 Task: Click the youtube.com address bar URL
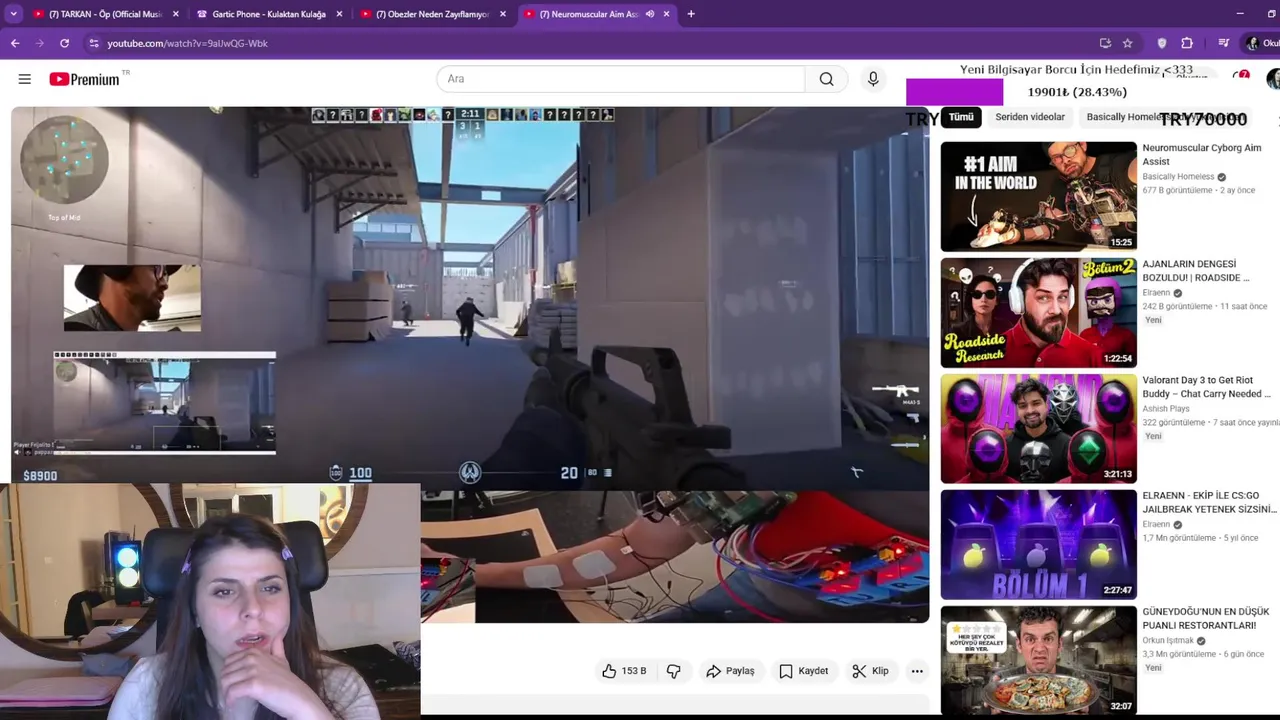(x=187, y=43)
